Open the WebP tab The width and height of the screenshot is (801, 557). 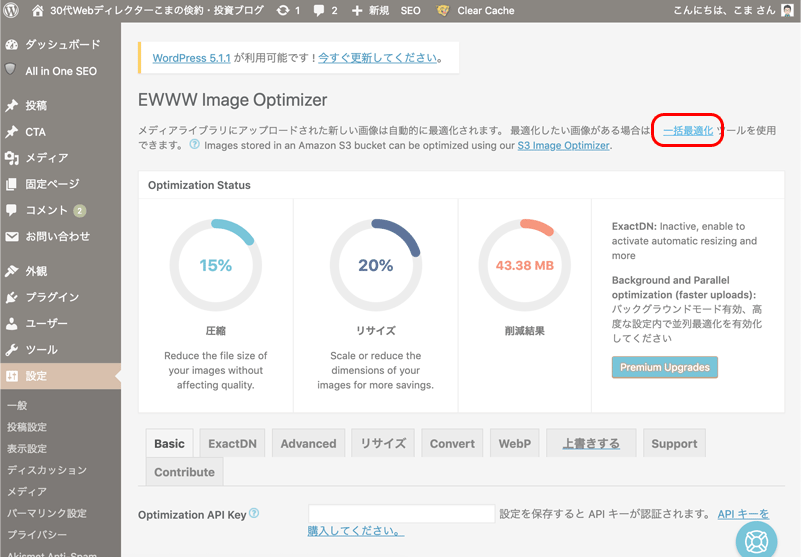coord(514,443)
